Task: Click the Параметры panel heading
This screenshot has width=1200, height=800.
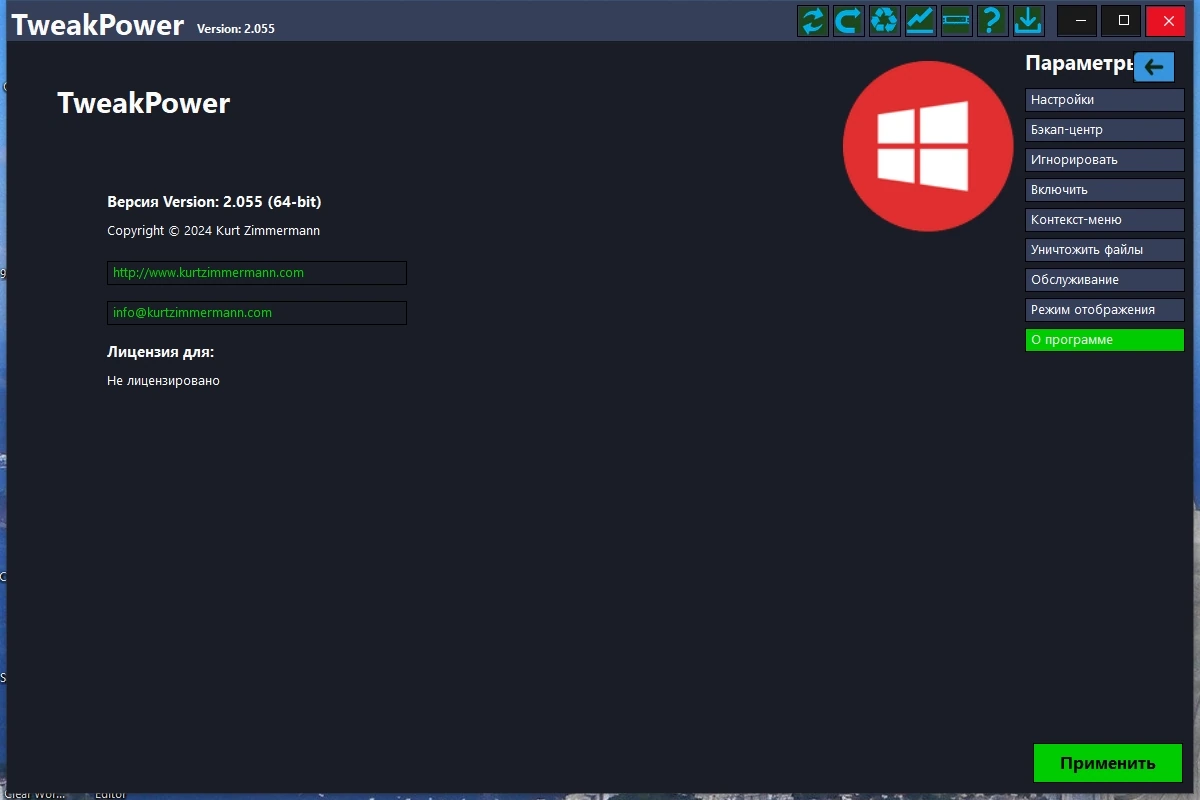Action: (x=1080, y=64)
